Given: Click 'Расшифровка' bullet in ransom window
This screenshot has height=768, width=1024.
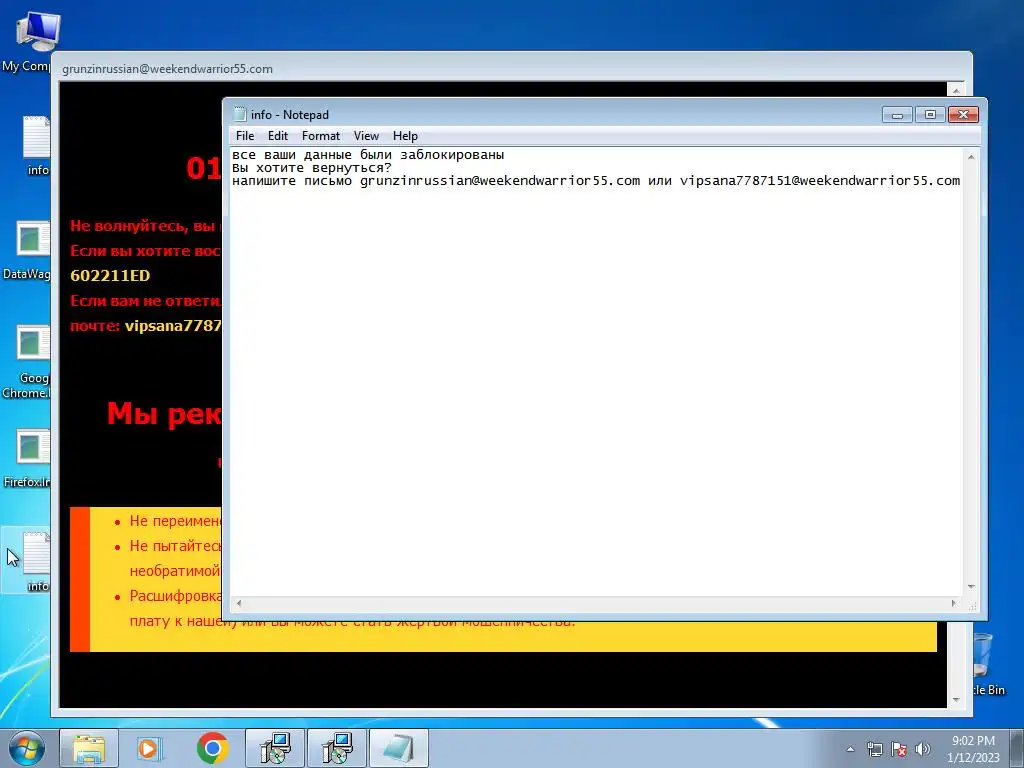Looking at the screenshot, I should point(175,596).
